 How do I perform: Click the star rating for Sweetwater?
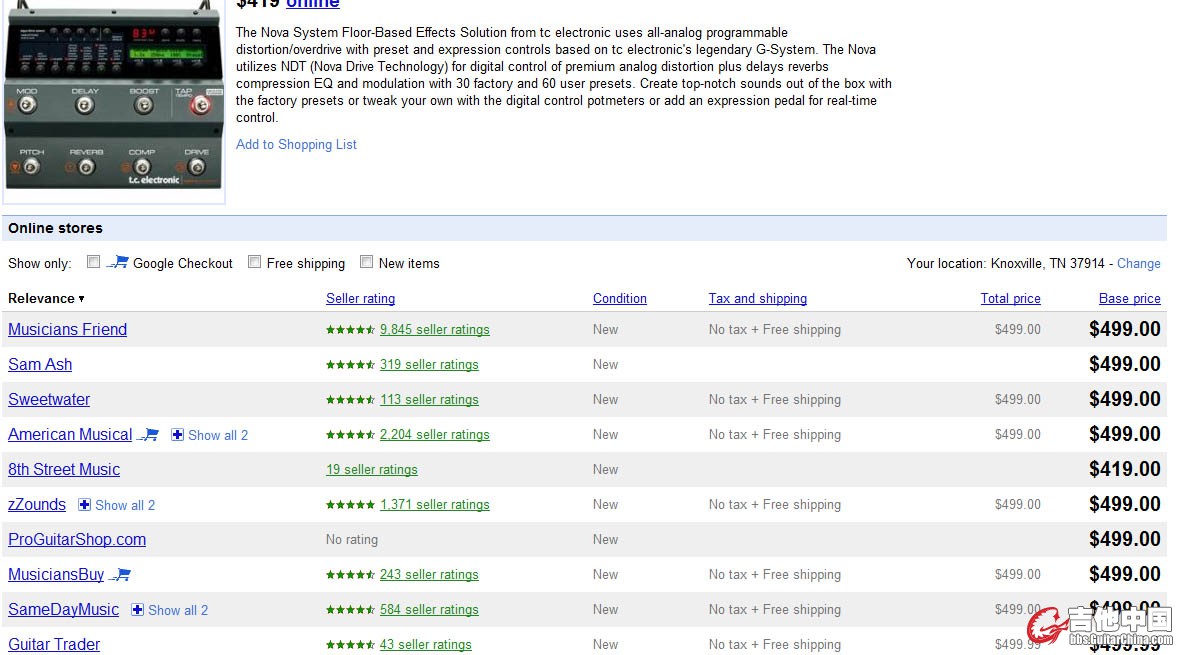click(x=350, y=400)
